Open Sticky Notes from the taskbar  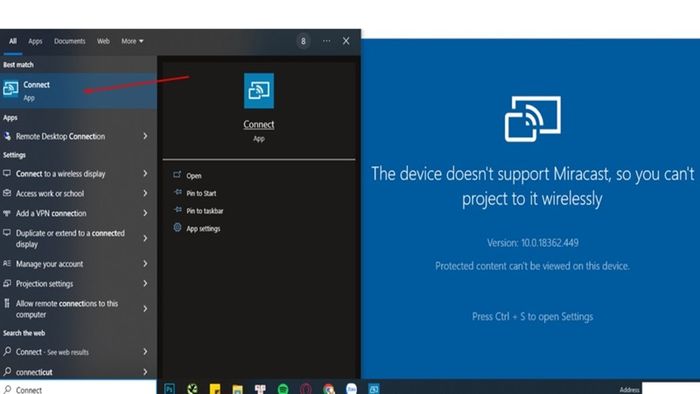[x=215, y=389]
